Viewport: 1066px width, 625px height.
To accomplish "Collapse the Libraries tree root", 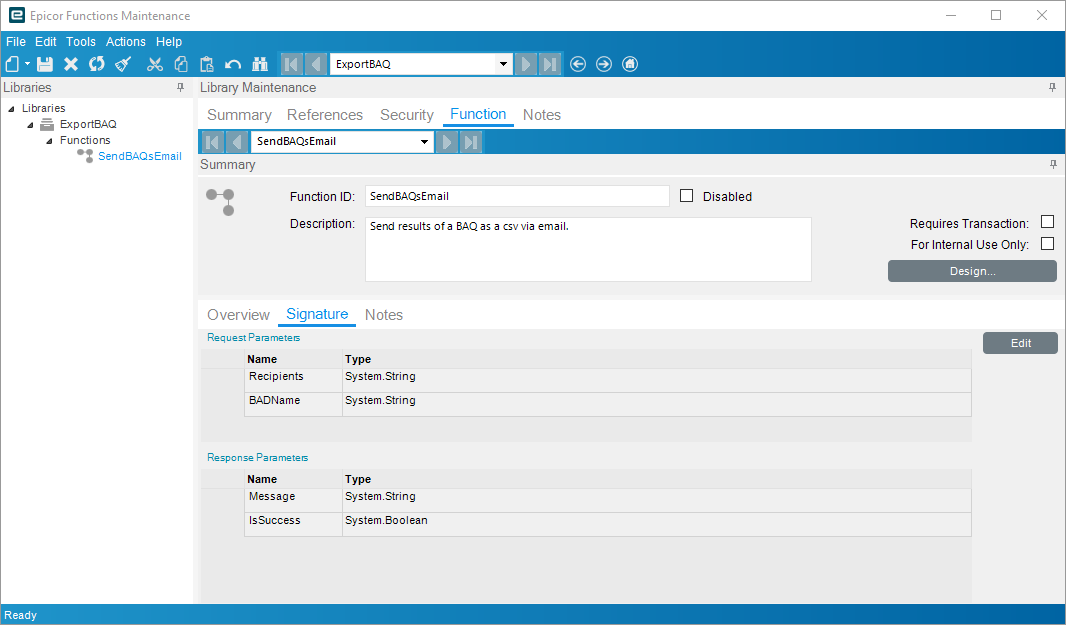I will 11,109.
